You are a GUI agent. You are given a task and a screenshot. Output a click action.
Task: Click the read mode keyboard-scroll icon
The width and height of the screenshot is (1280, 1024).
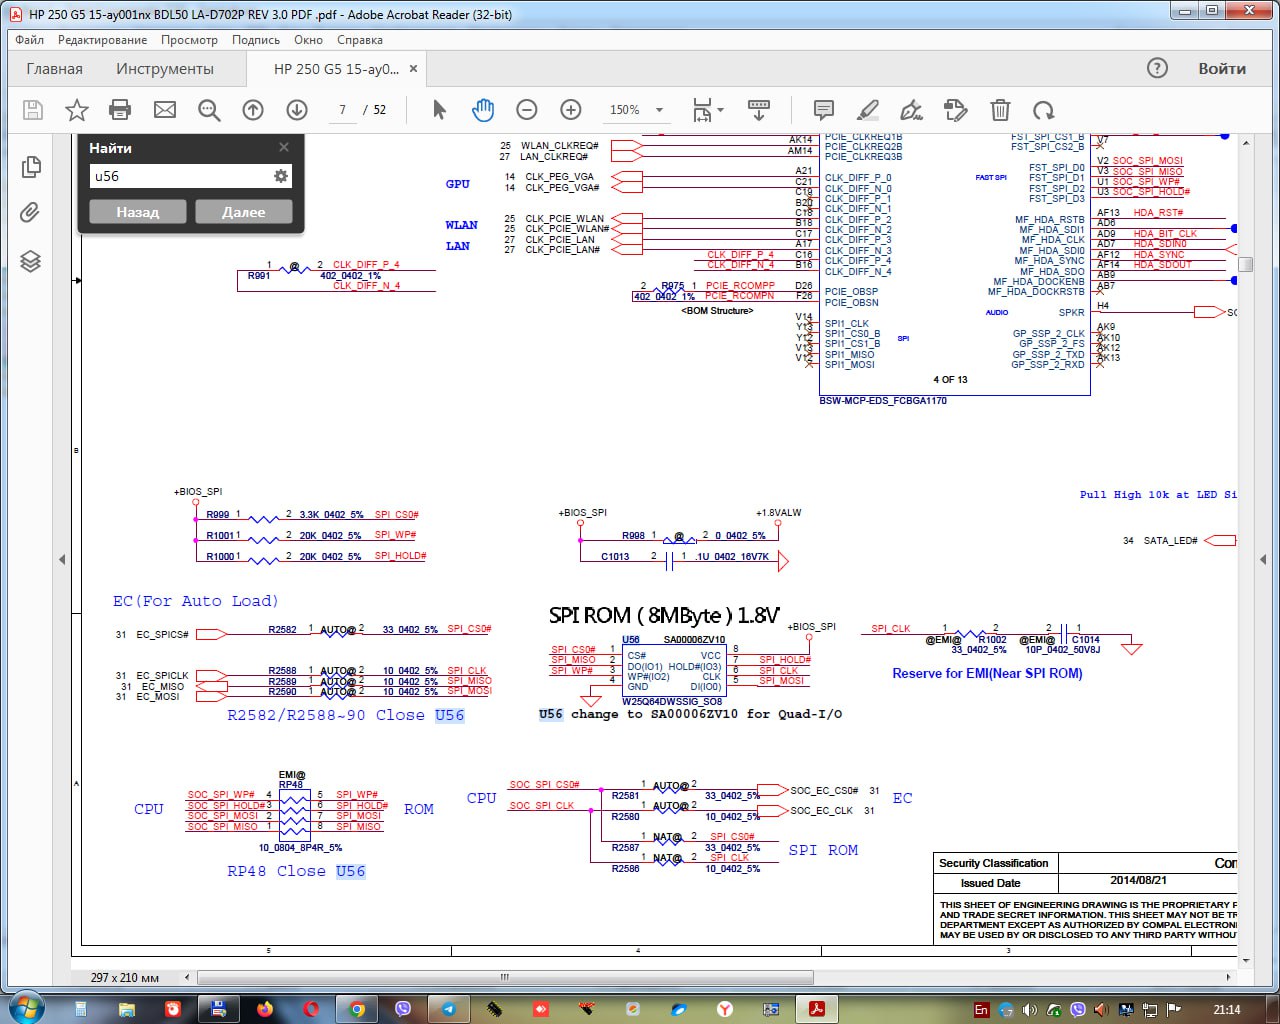759,110
